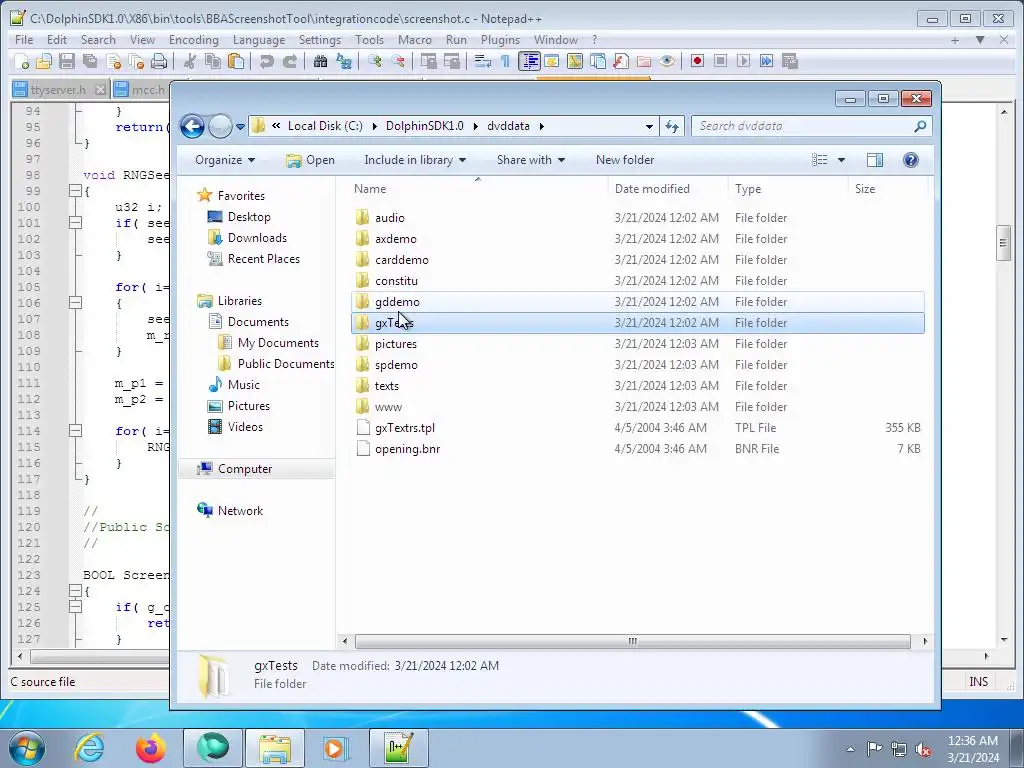Open the Search menu in Notepad++
1024x768 pixels.
98,40
